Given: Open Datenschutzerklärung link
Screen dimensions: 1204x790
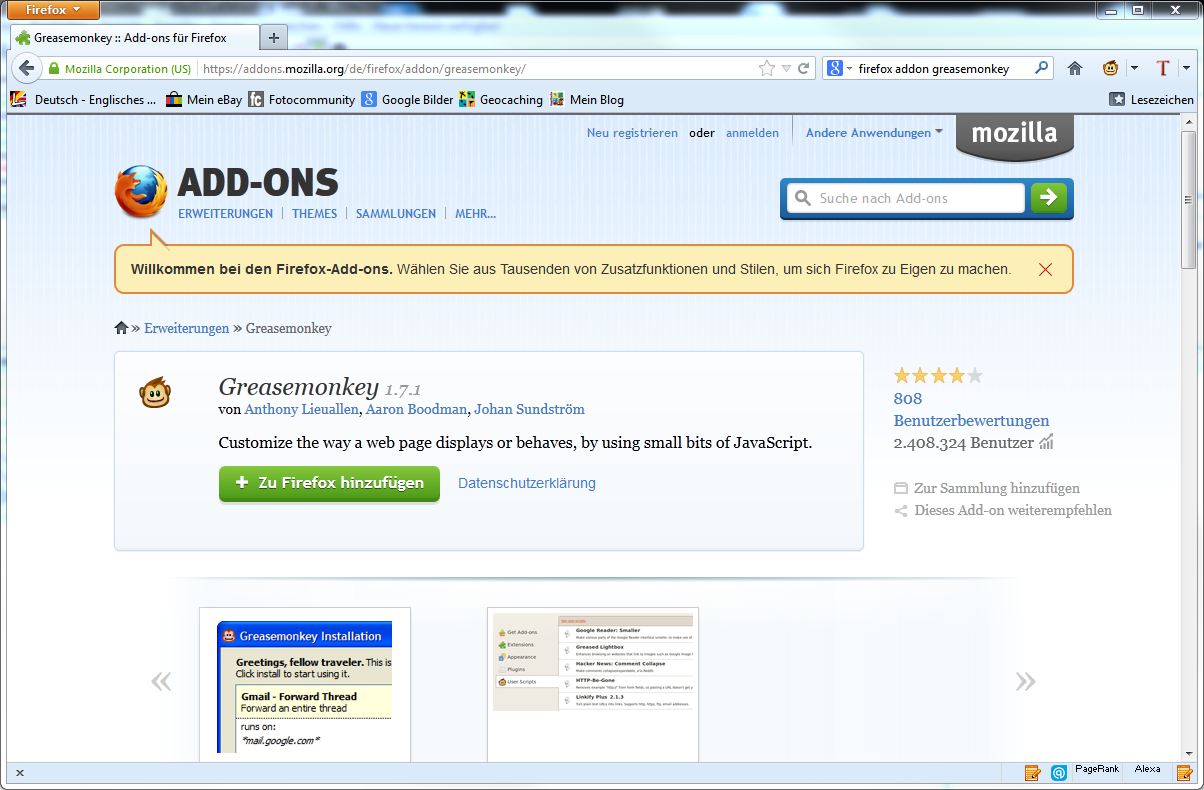Looking at the screenshot, I should (527, 483).
